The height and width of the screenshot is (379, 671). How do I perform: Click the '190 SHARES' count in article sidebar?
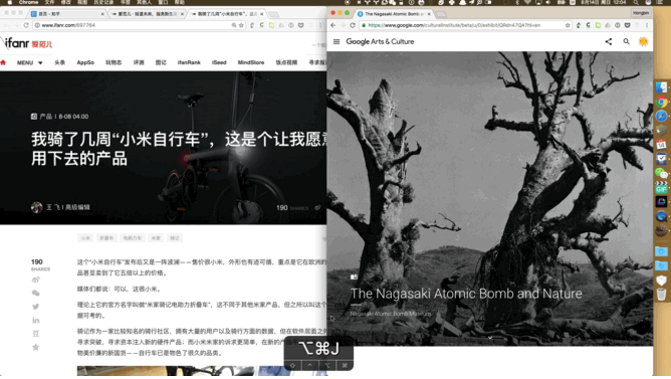[x=40, y=265]
